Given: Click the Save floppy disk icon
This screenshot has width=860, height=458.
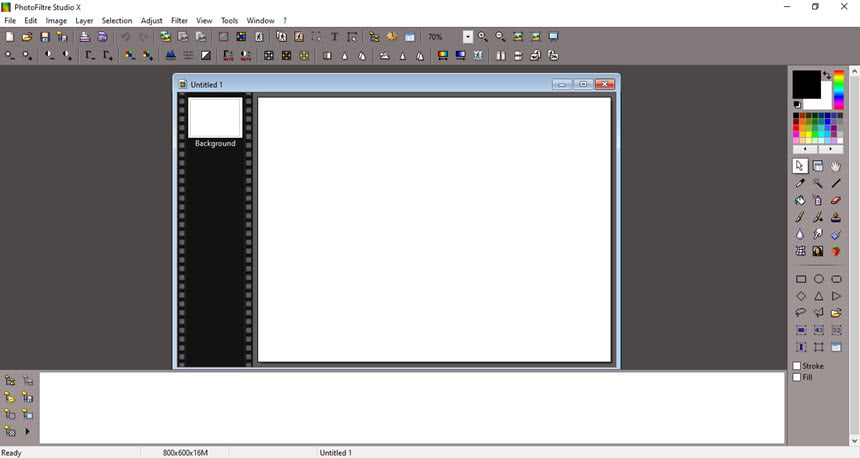Looking at the screenshot, I should tap(45, 37).
